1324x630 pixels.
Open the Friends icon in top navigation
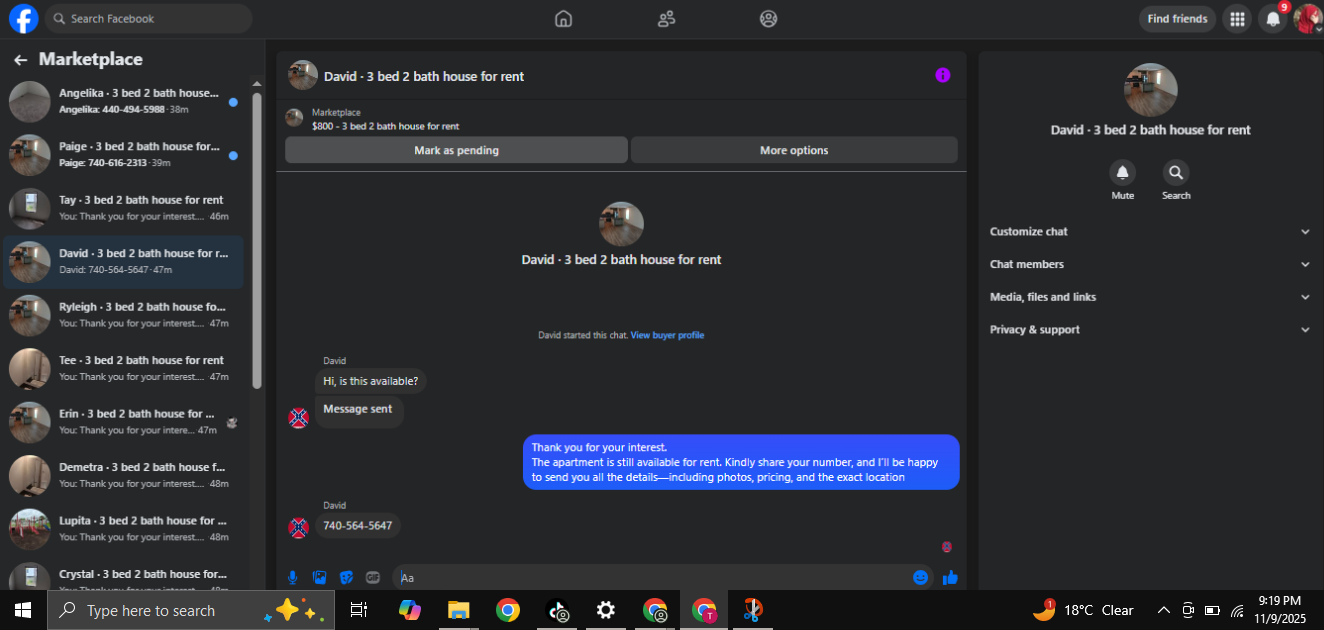666,18
